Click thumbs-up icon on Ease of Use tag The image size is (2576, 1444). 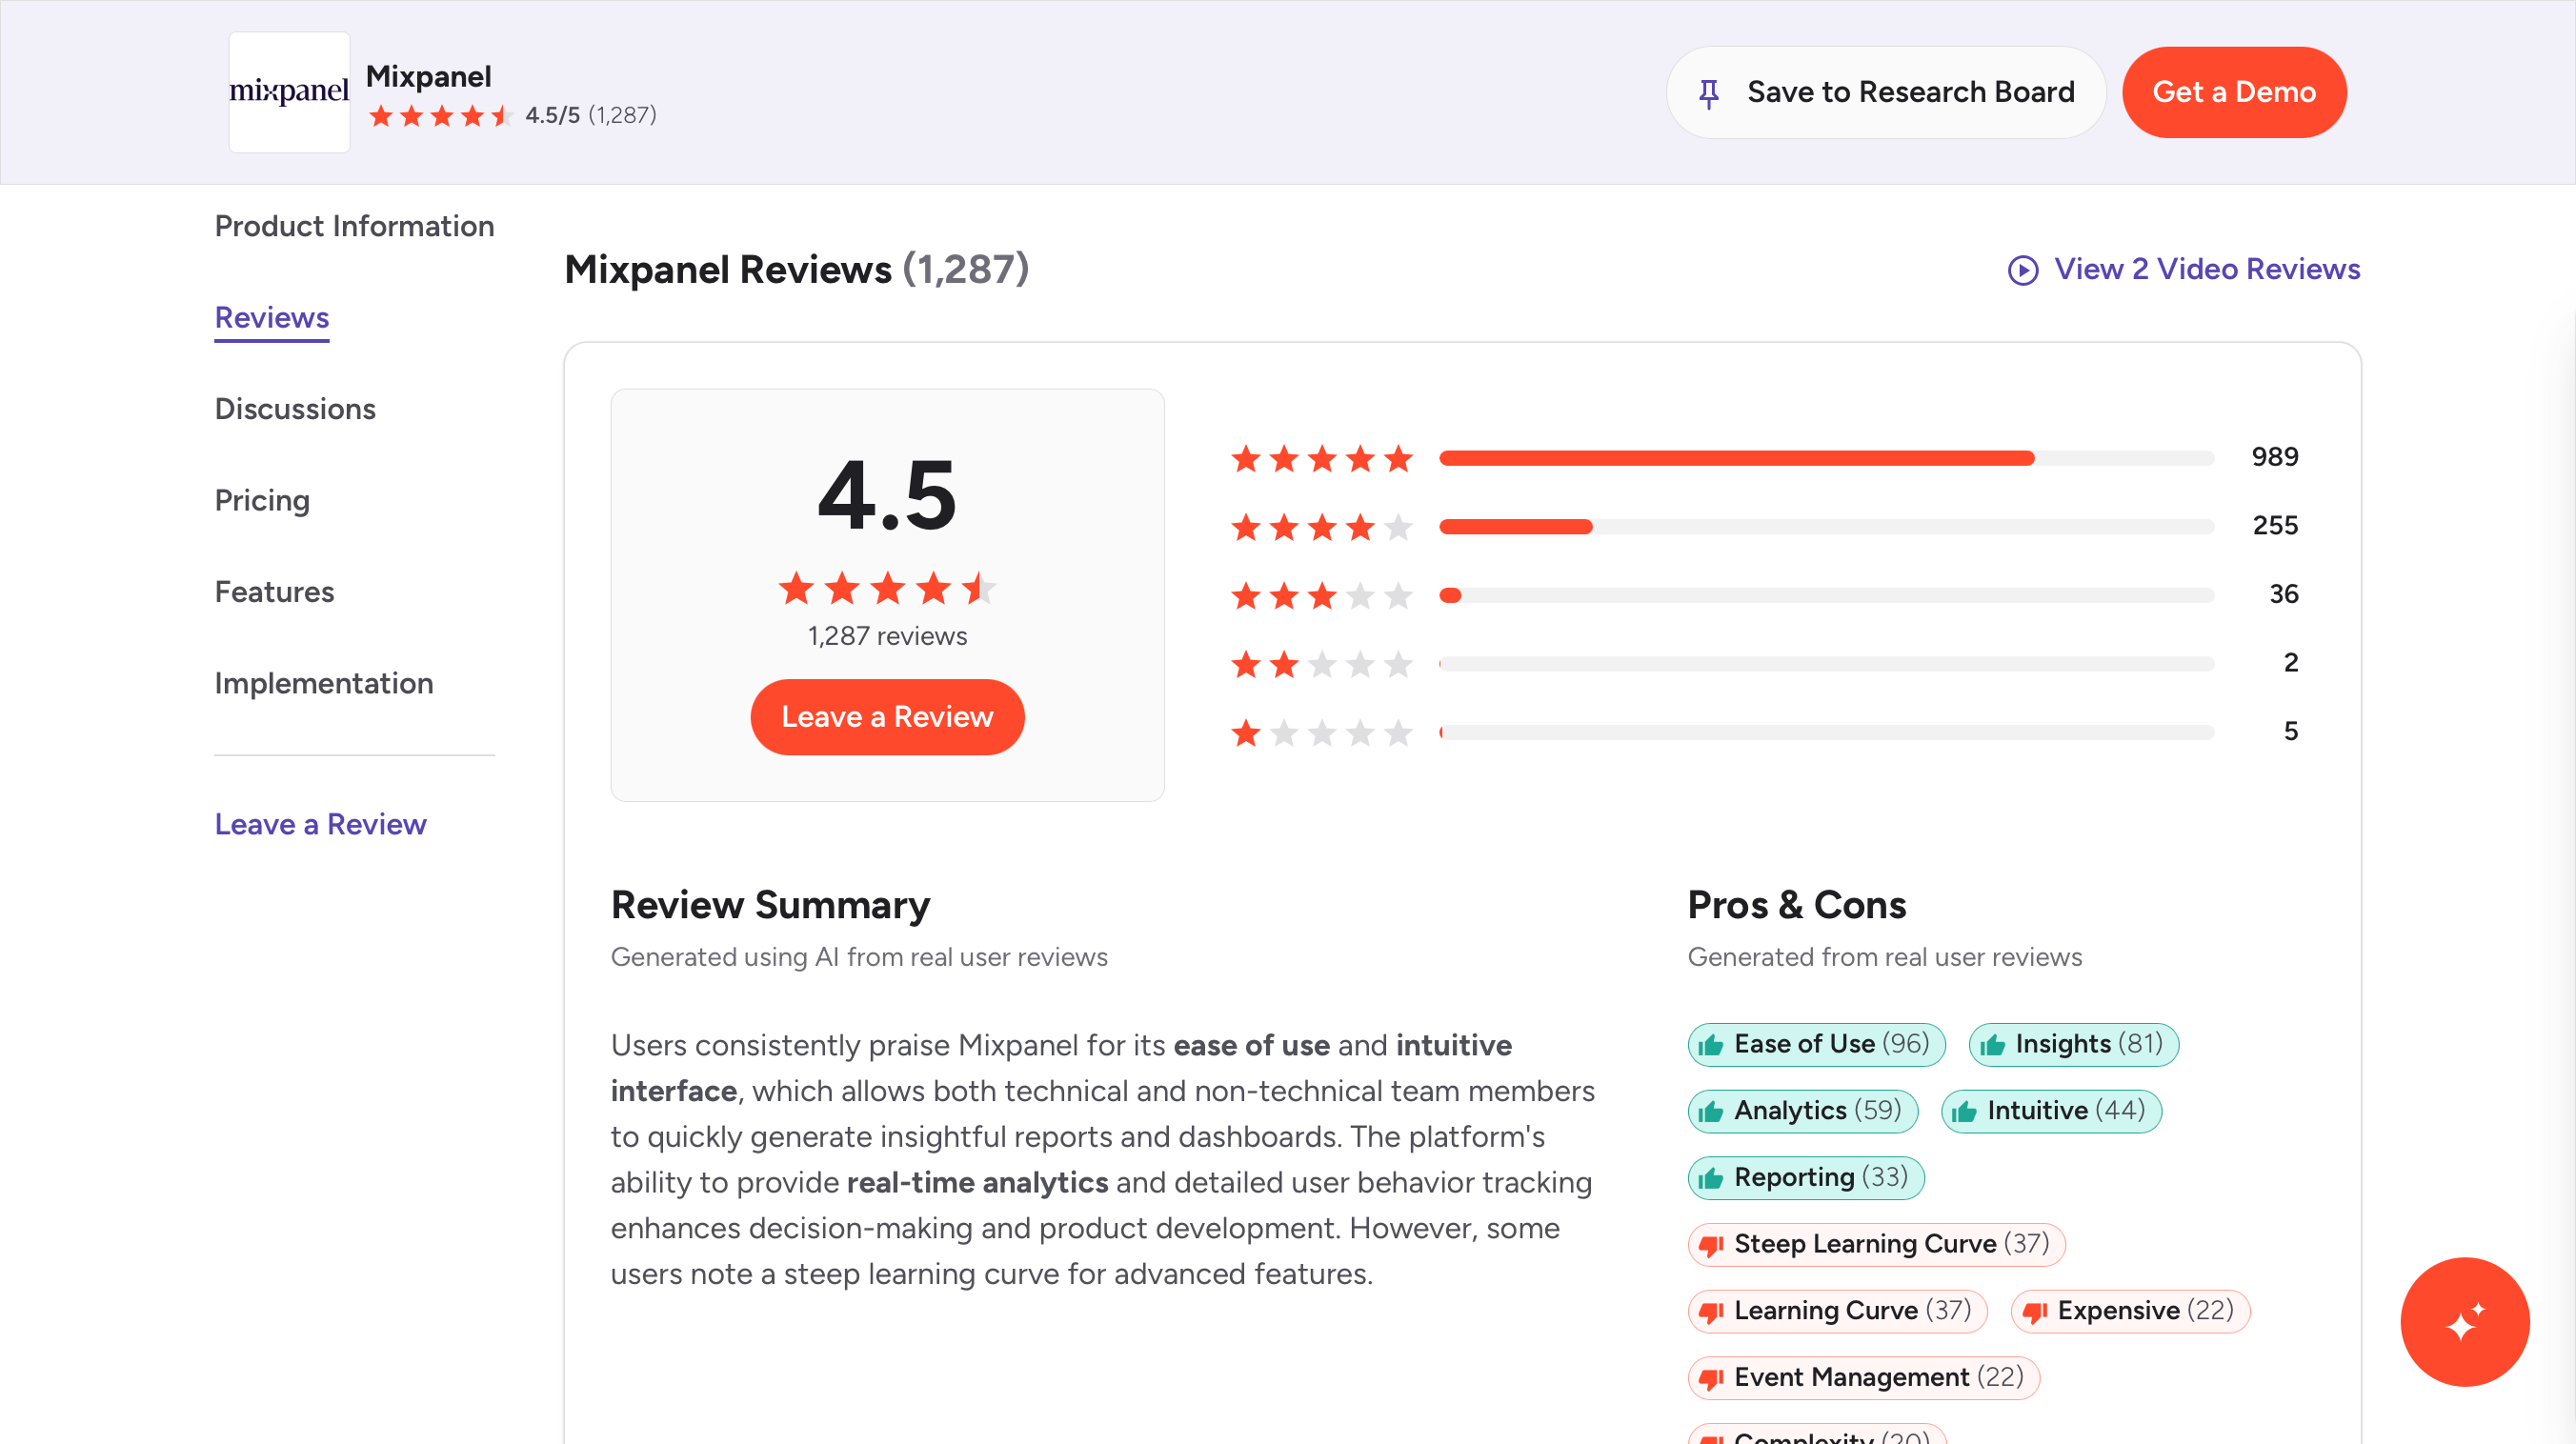click(x=1711, y=1045)
